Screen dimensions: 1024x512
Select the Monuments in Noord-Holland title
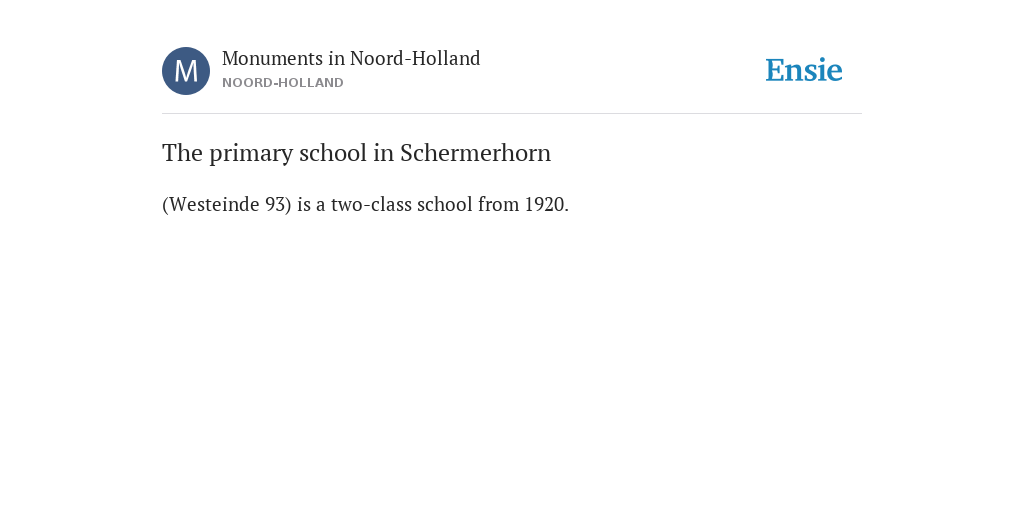[351, 58]
